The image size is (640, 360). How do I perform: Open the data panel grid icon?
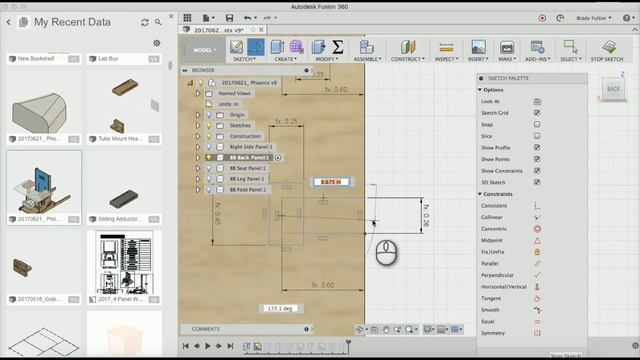pyautogui.click(x=187, y=18)
